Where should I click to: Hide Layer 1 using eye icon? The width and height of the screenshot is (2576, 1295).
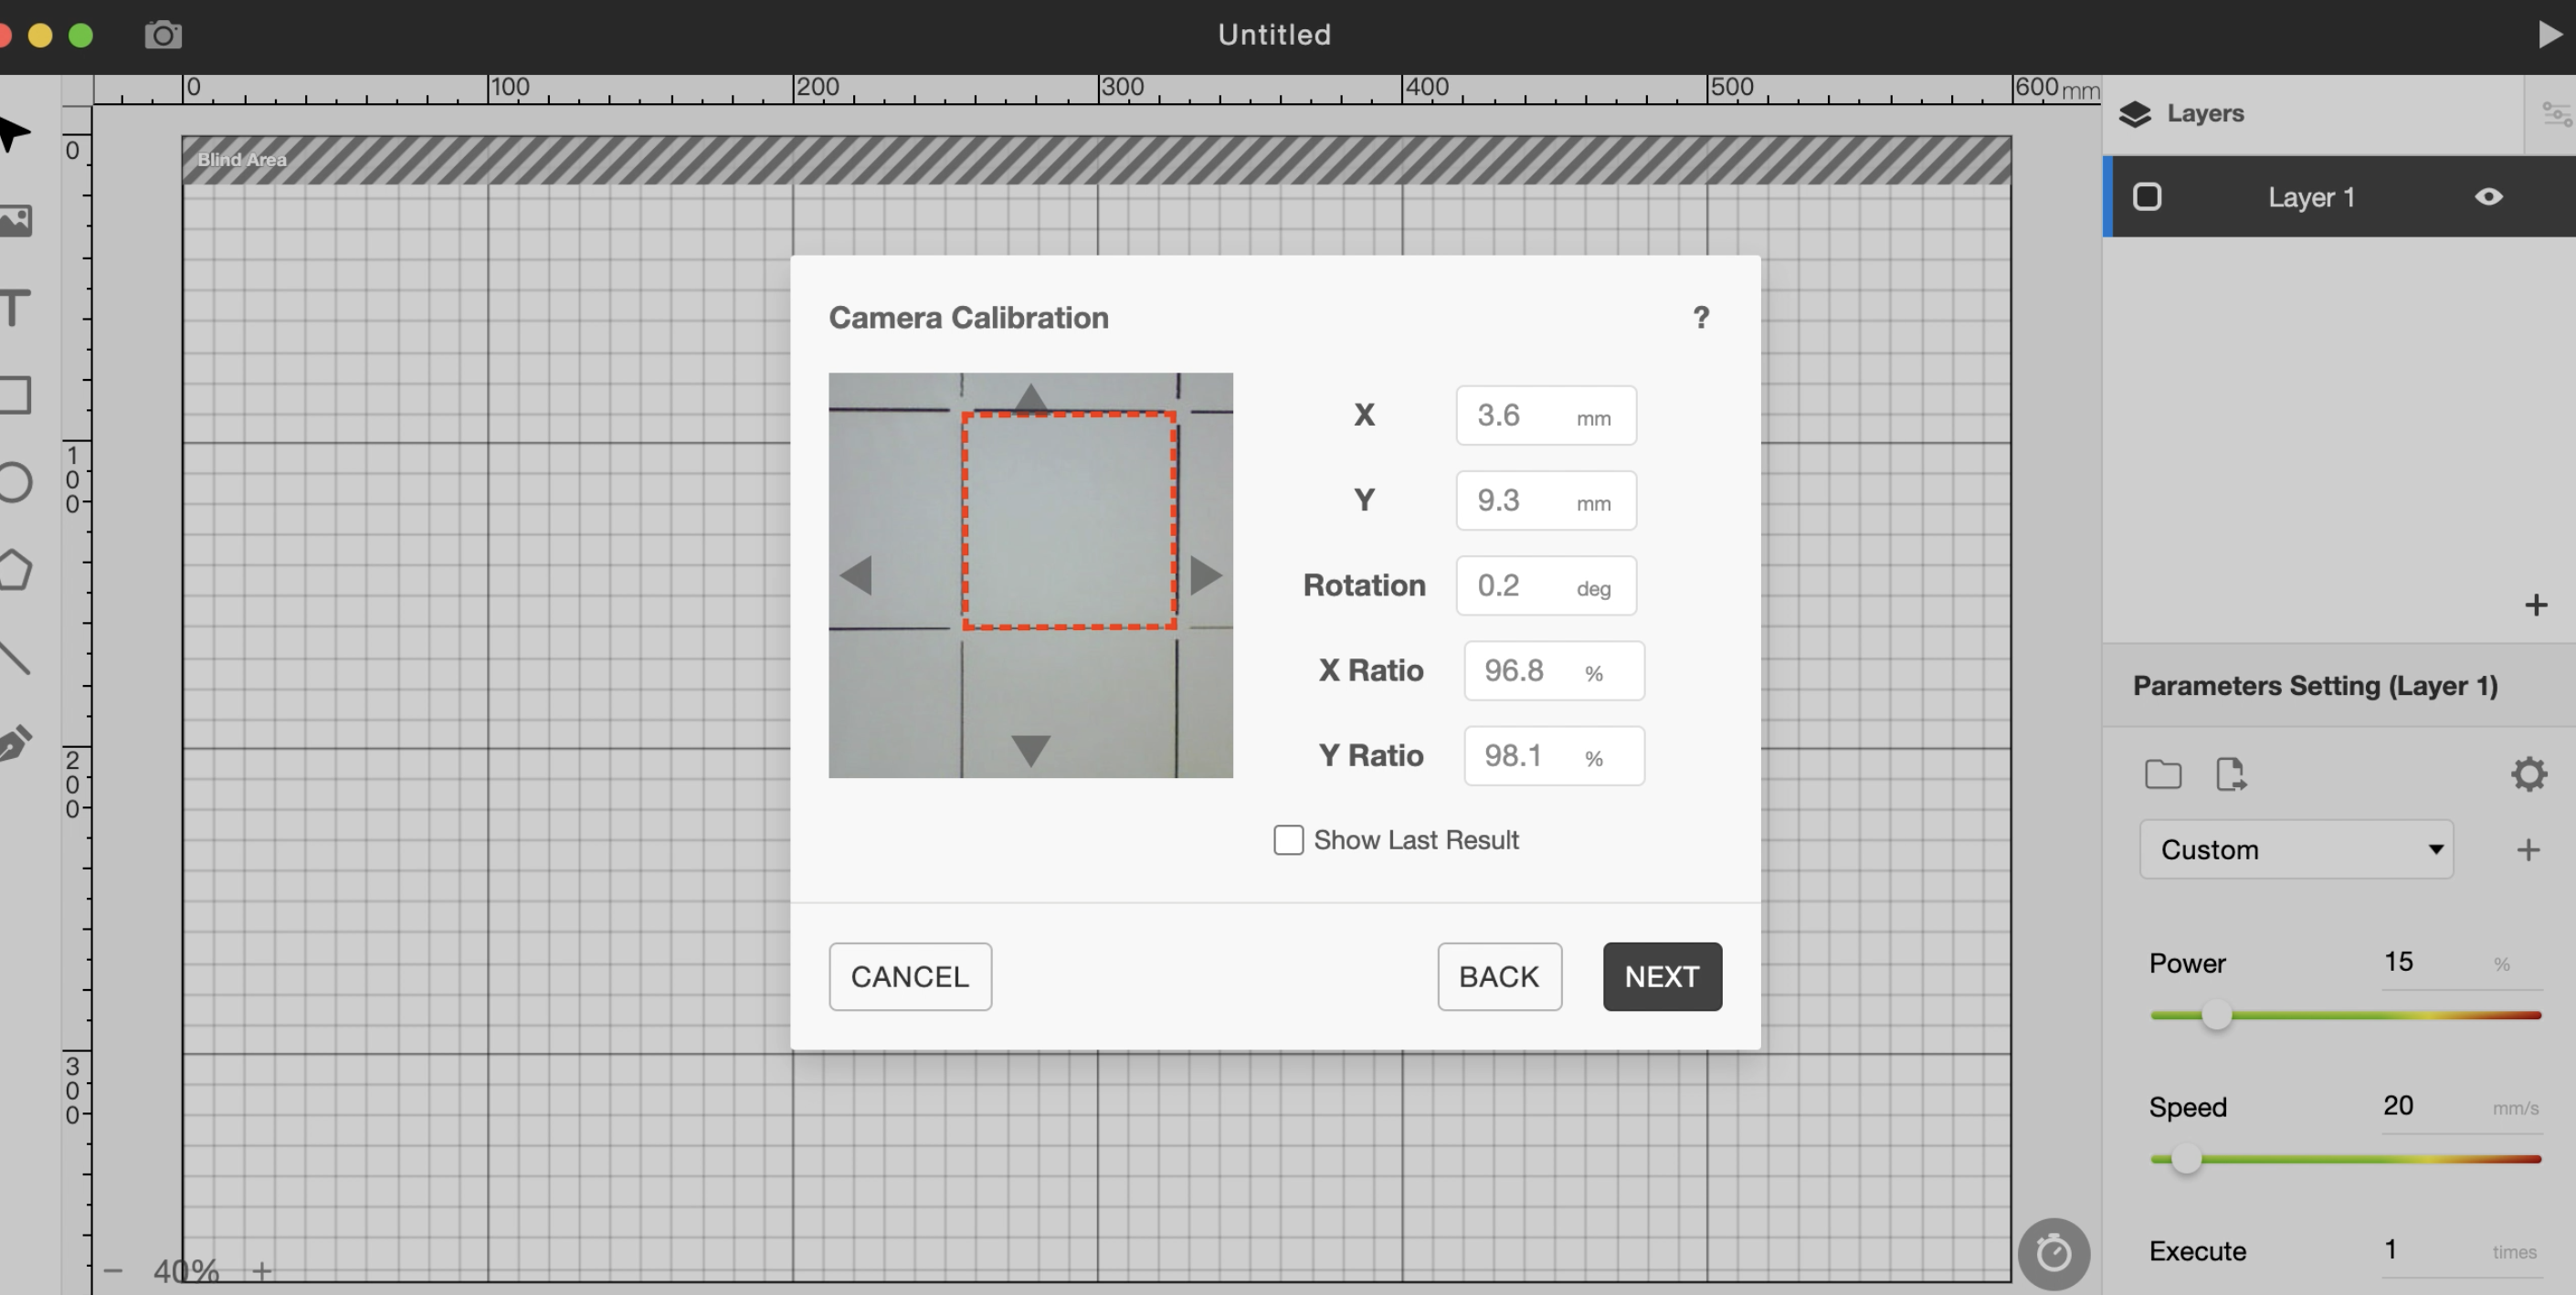(2488, 197)
